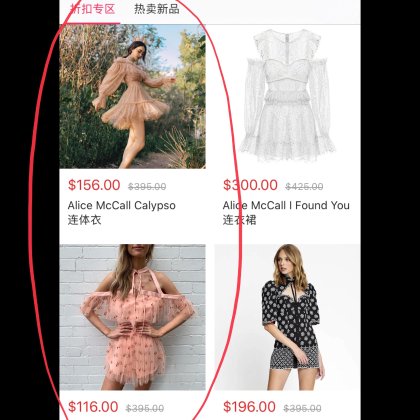The image size is (420, 420).
Task: Click the crossed-out price beside $116.00
Action: pyautogui.click(x=145, y=408)
